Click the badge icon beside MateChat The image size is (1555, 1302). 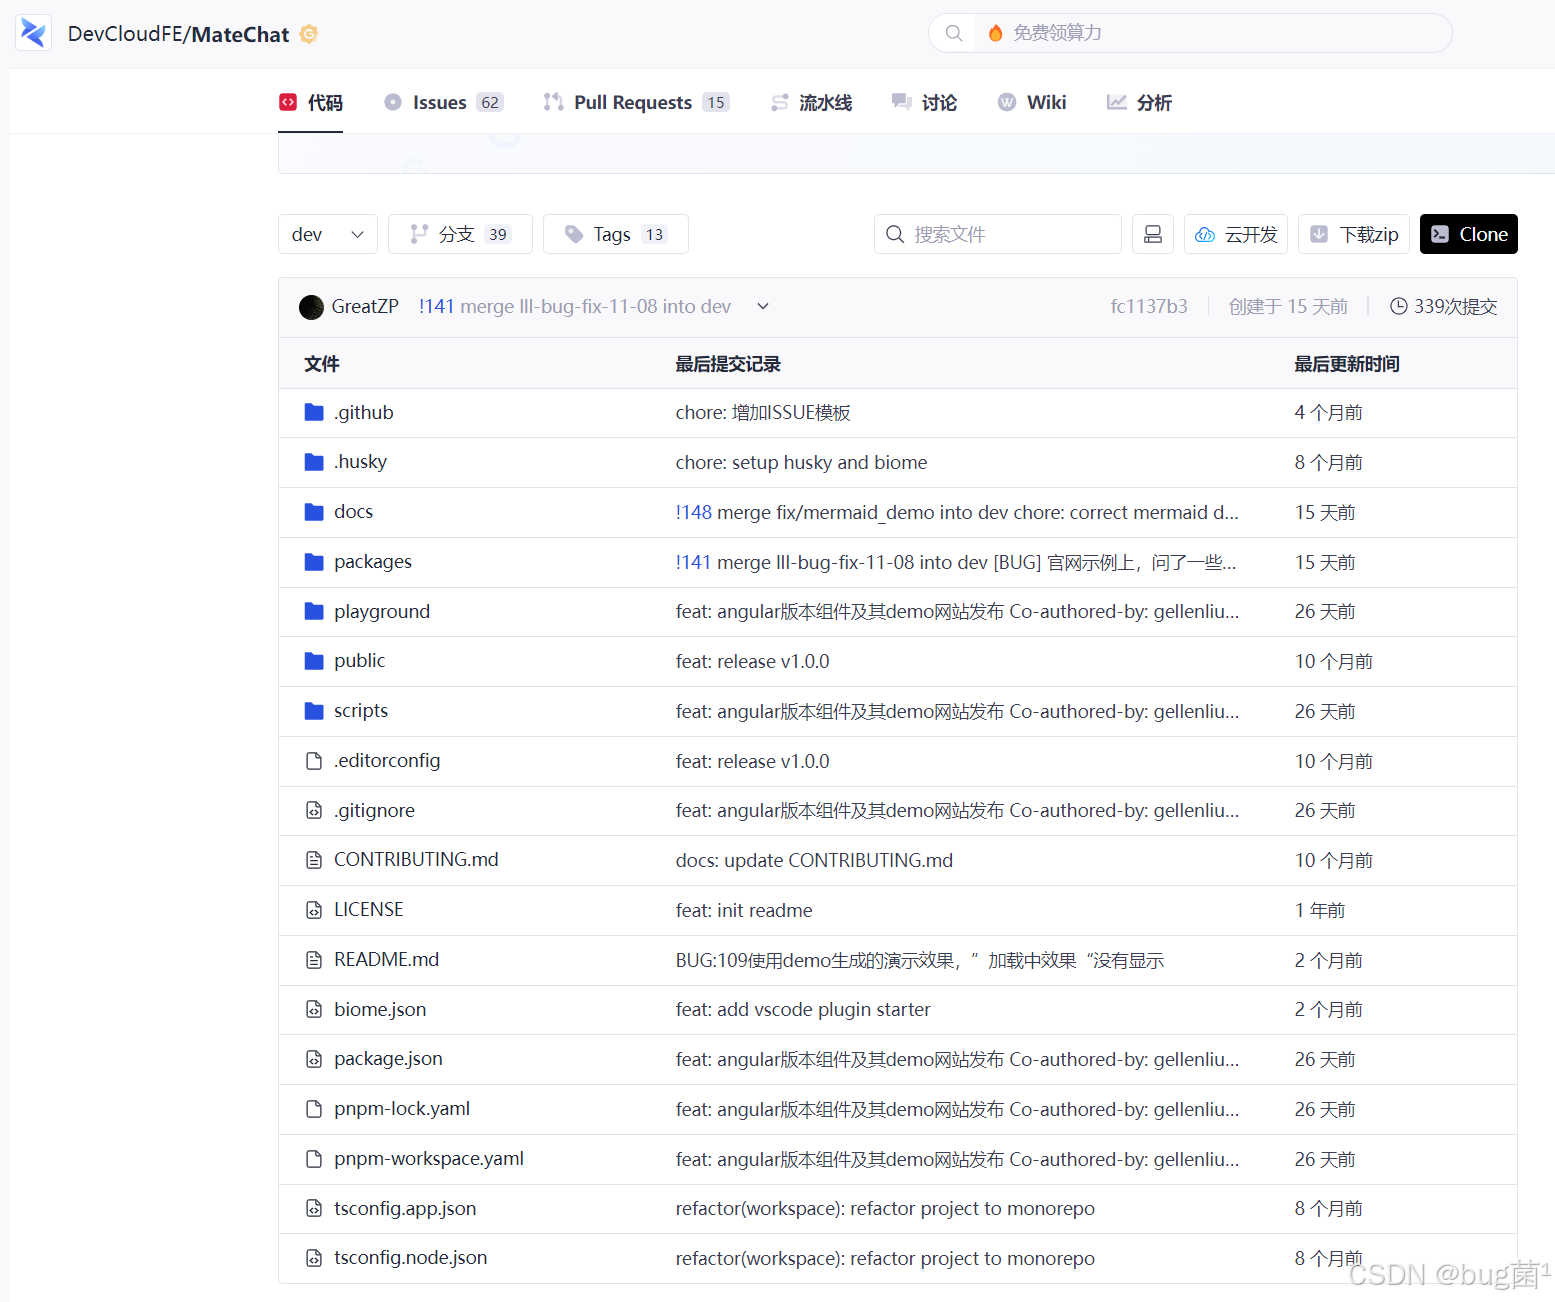pyautogui.click(x=309, y=34)
